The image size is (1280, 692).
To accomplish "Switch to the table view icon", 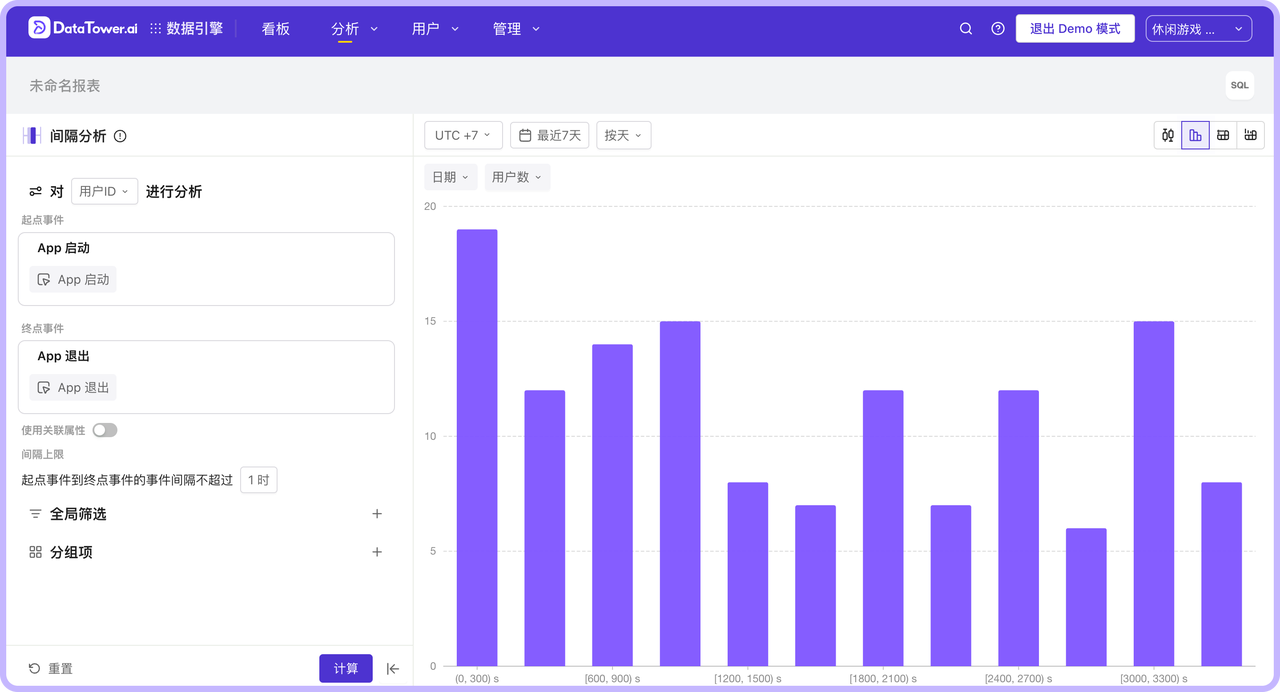I will click(1223, 135).
